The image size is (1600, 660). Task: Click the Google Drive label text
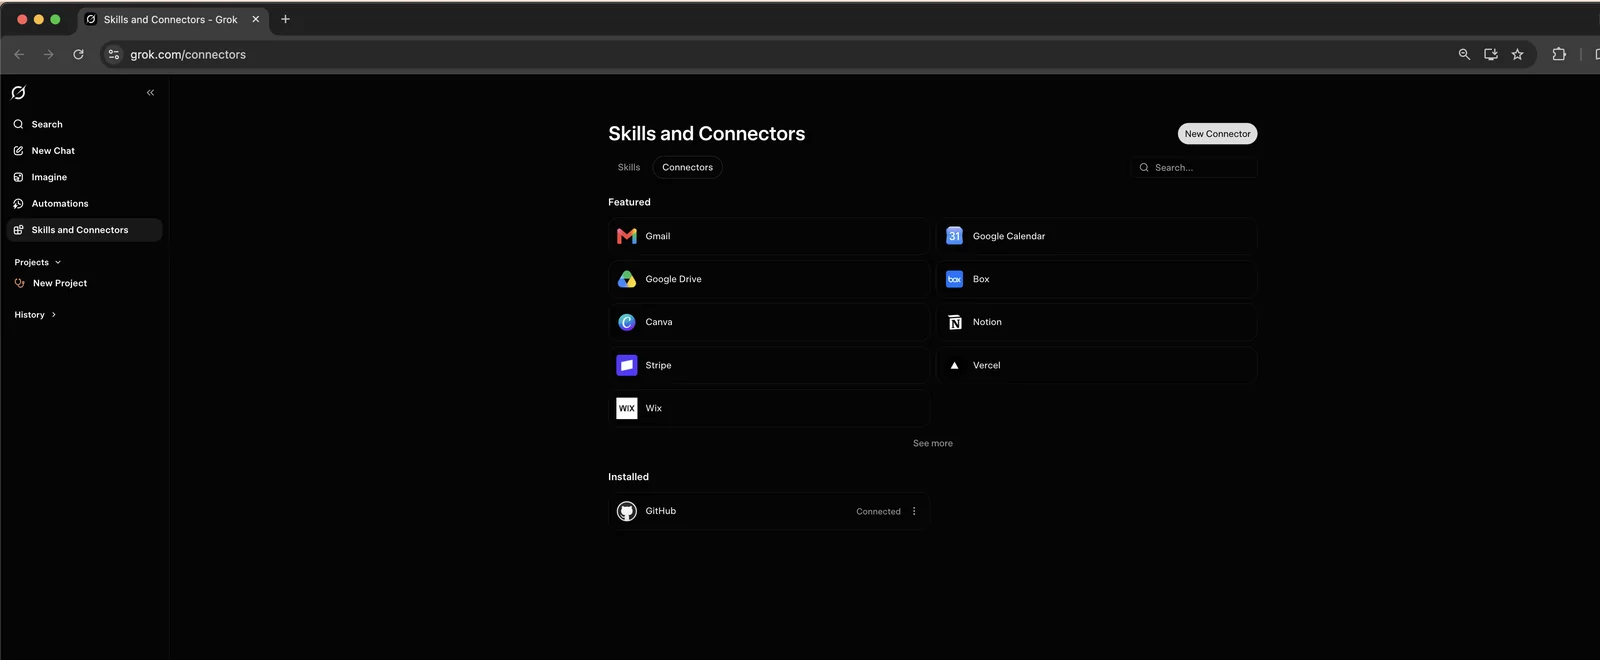click(x=674, y=279)
